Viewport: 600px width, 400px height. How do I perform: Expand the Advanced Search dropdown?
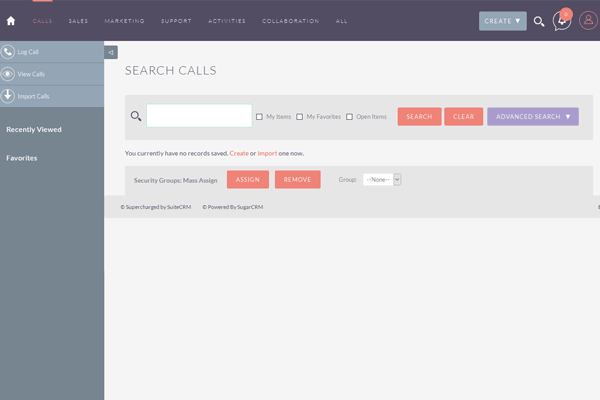(x=532, y=117)
